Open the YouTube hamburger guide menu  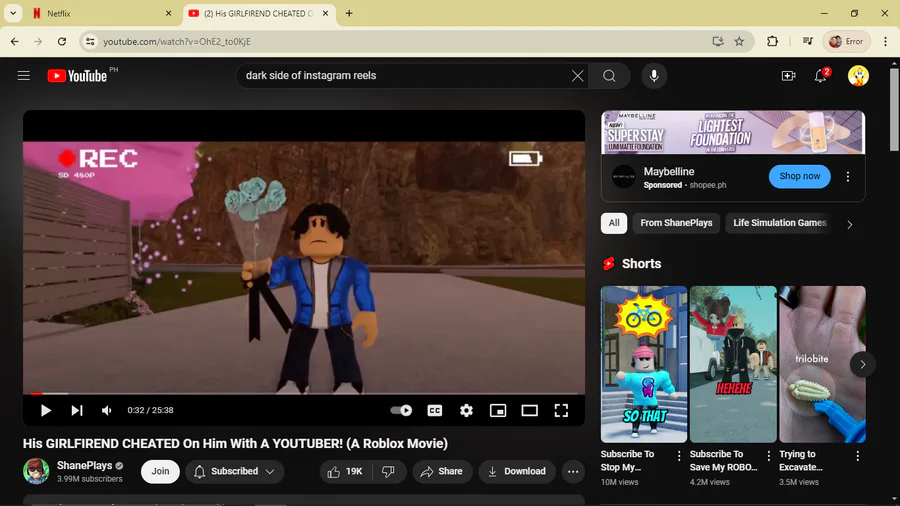click(24, 76)
